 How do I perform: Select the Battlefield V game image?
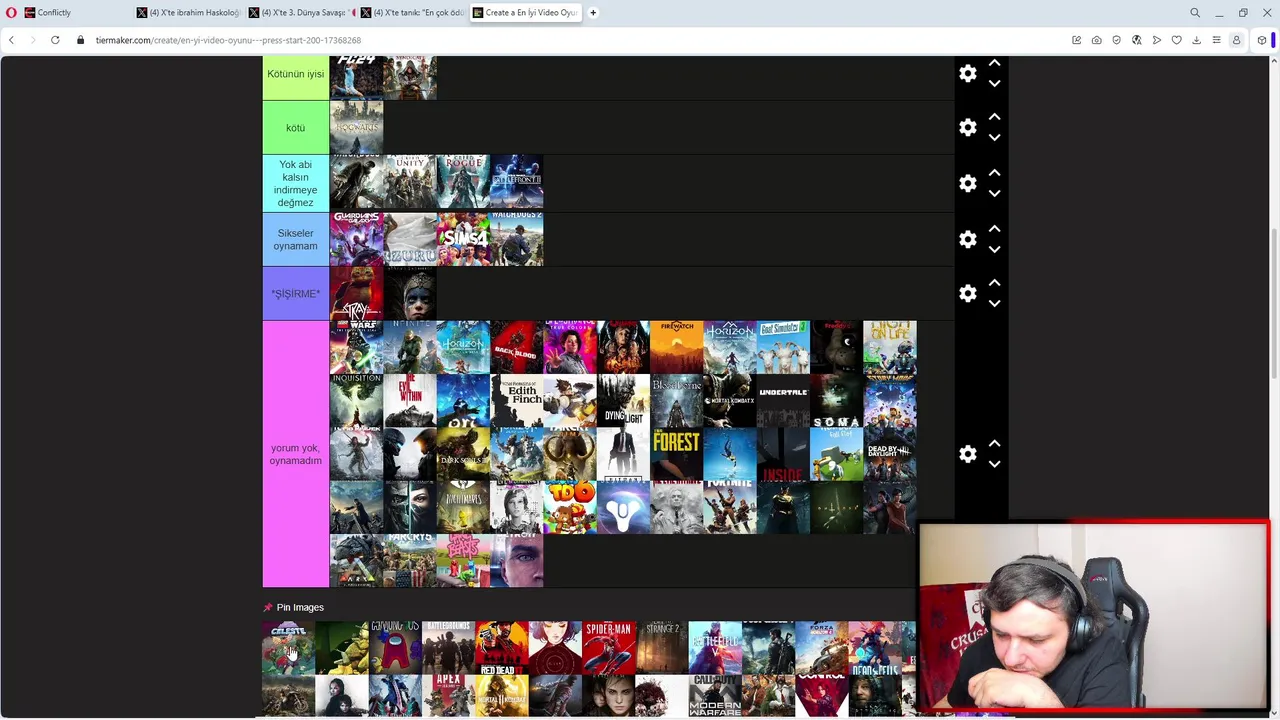pos(714,648)
